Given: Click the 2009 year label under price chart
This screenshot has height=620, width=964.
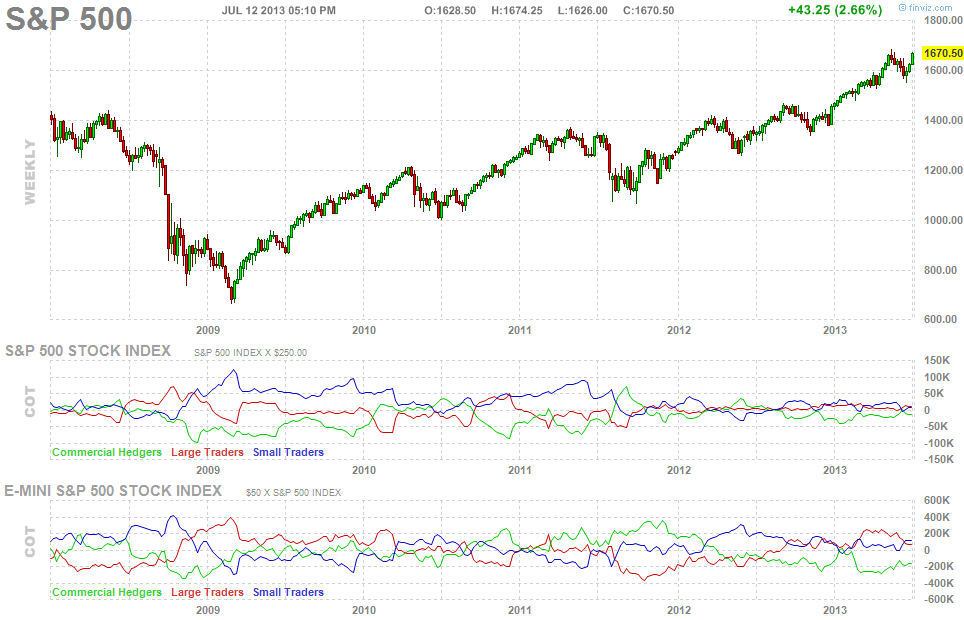Looking at the screenshot, I should pos(208,330).
